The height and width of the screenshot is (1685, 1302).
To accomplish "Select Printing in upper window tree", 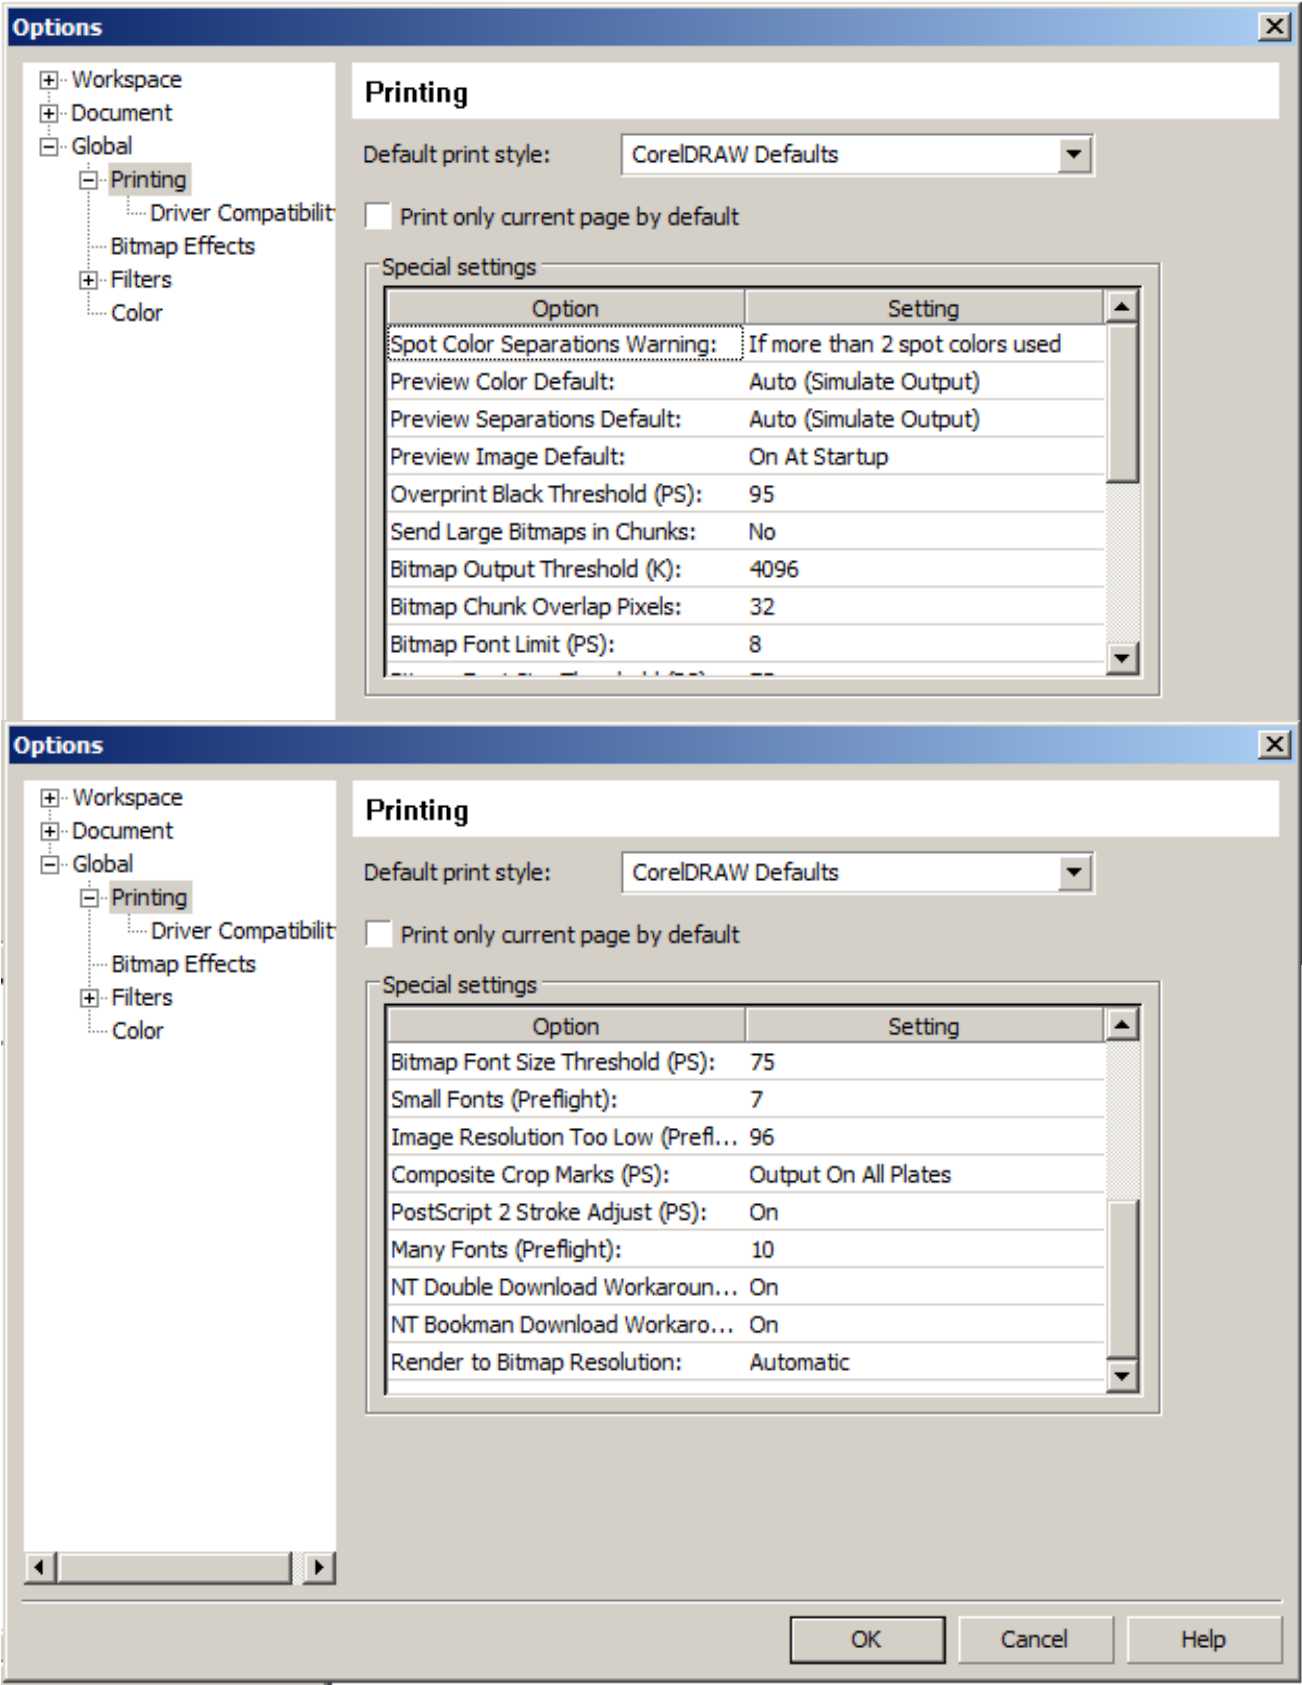I will tap(149, 180).
